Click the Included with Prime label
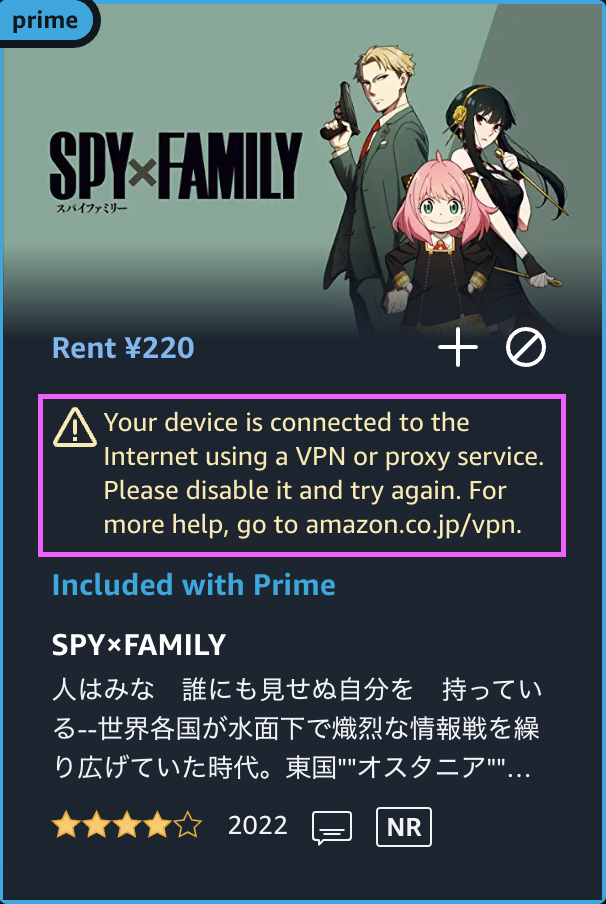 pyautogui.click(x=194, y=585)
